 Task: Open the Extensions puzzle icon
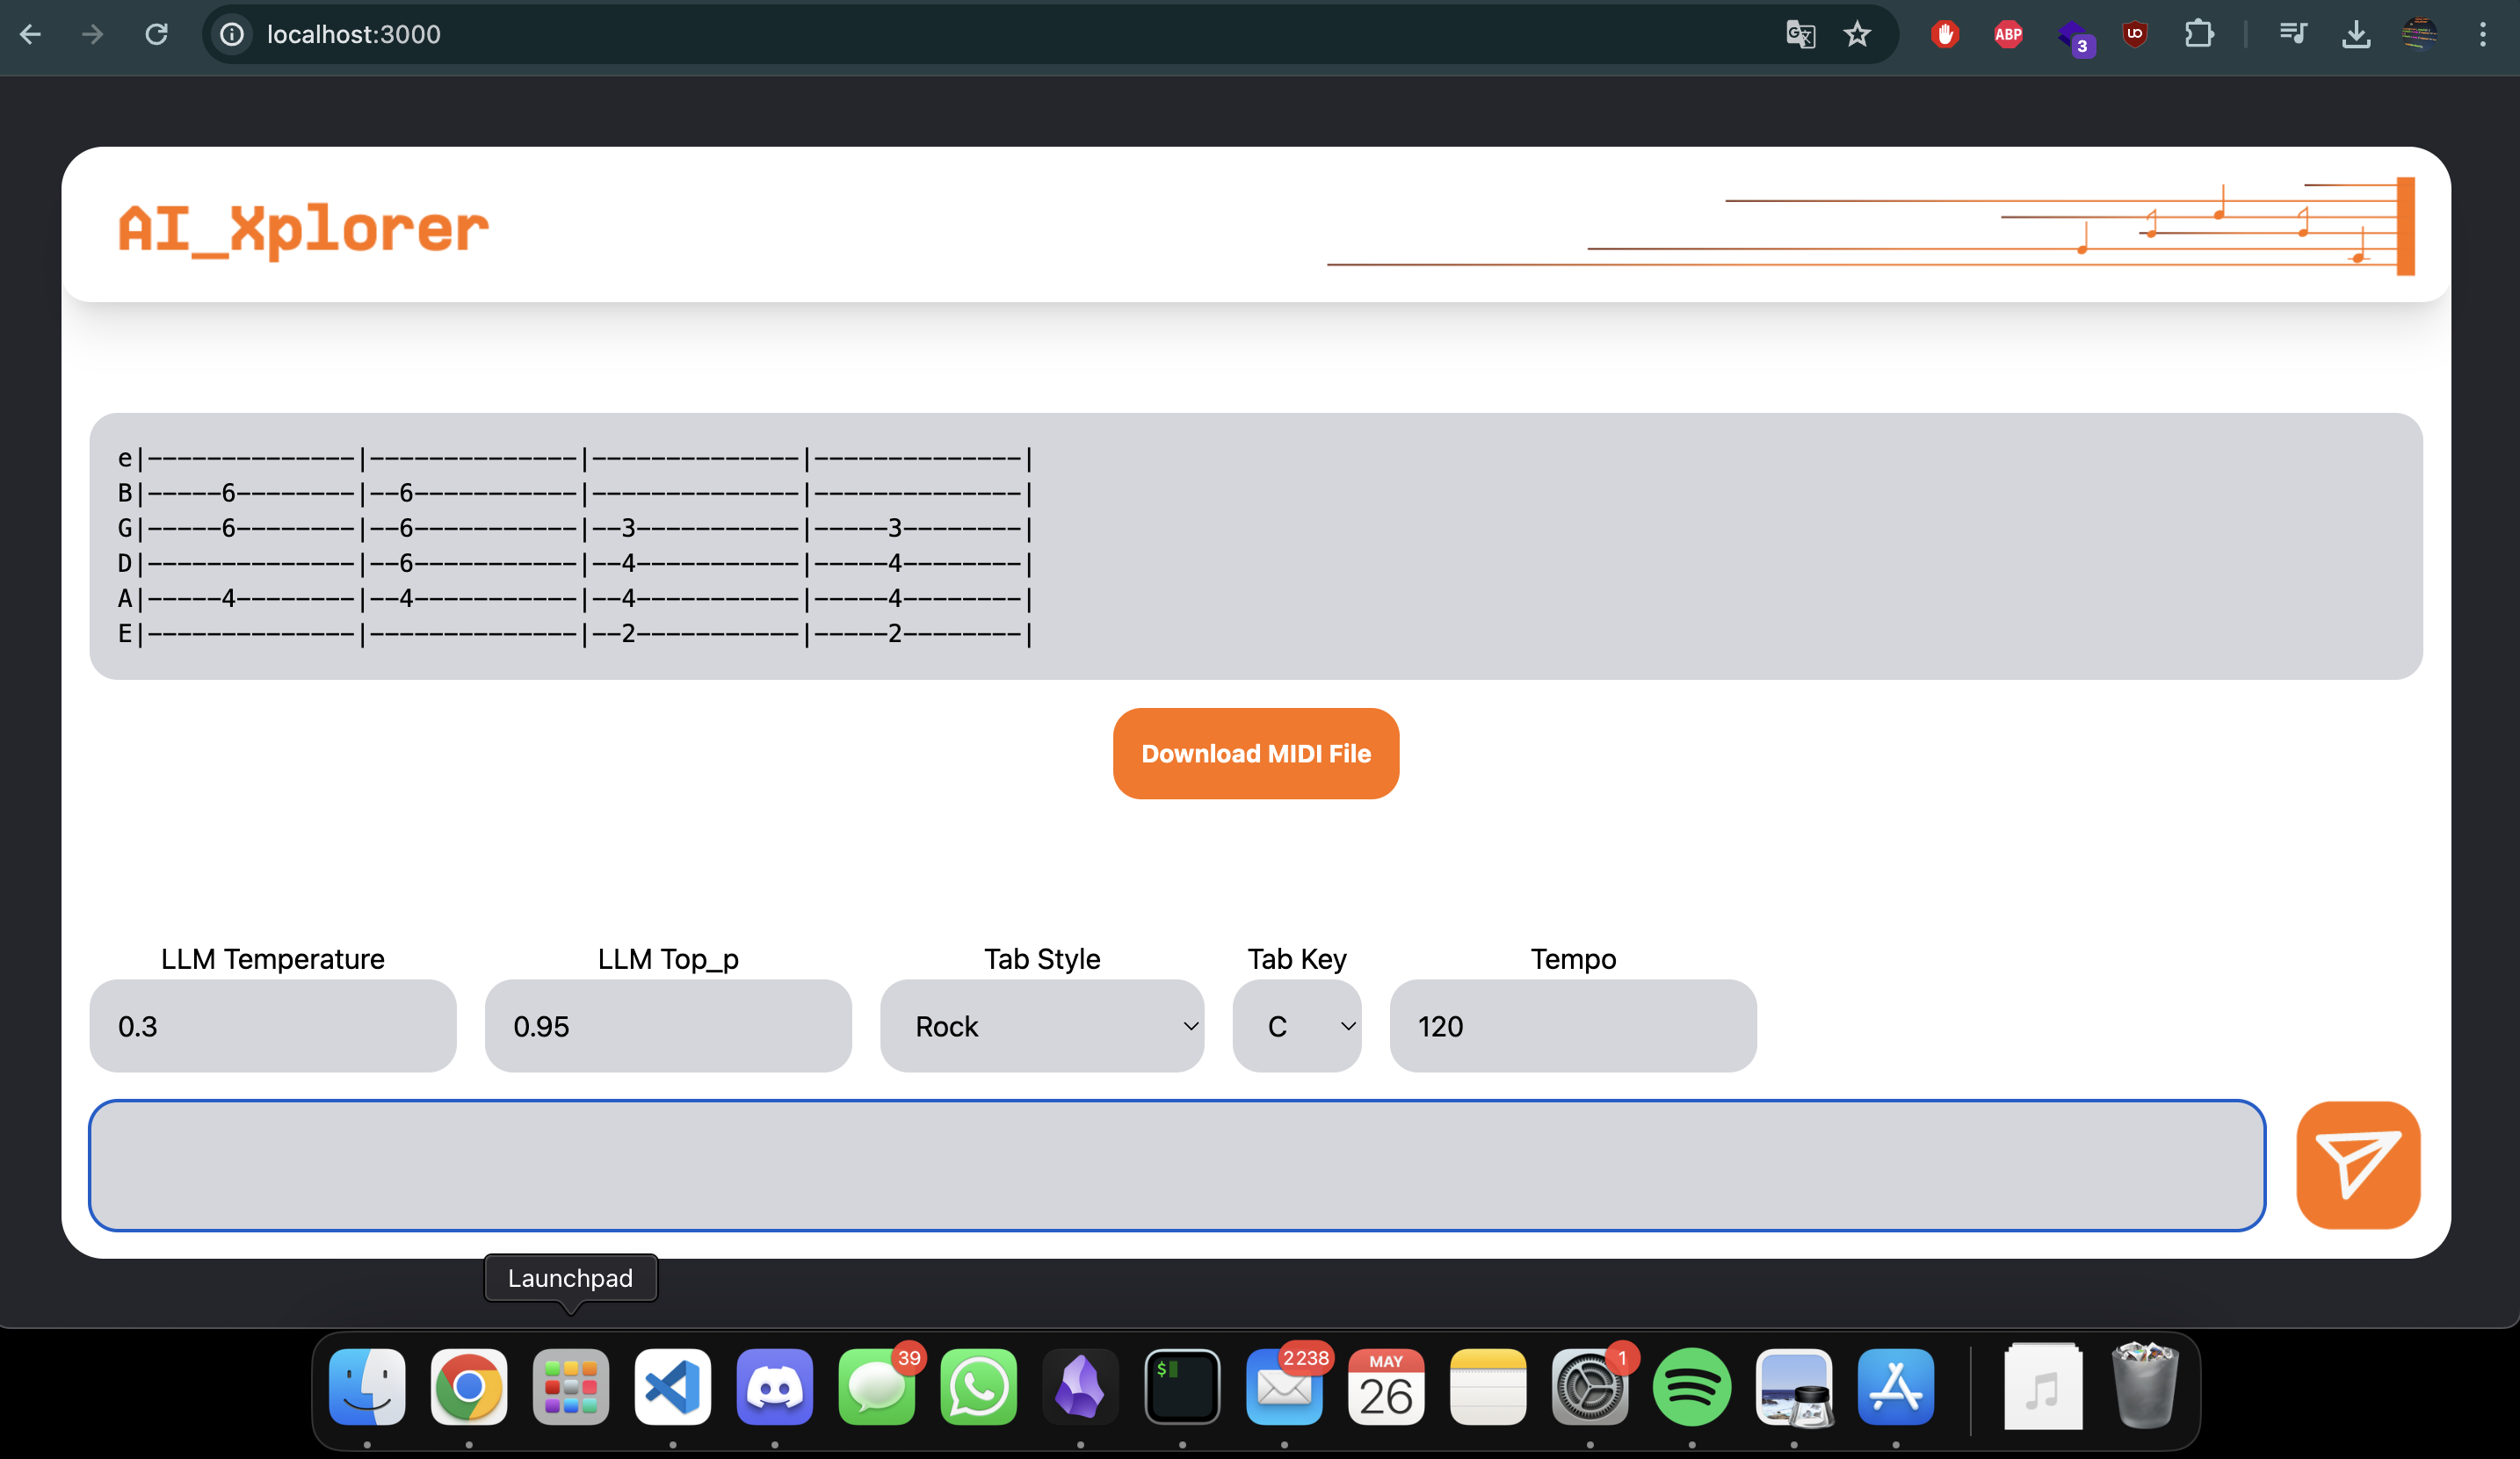(2199, 33)
